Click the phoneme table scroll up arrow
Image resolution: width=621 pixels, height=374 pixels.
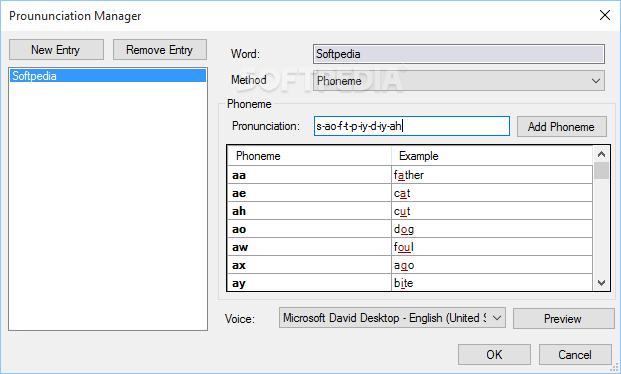[601, 154]
